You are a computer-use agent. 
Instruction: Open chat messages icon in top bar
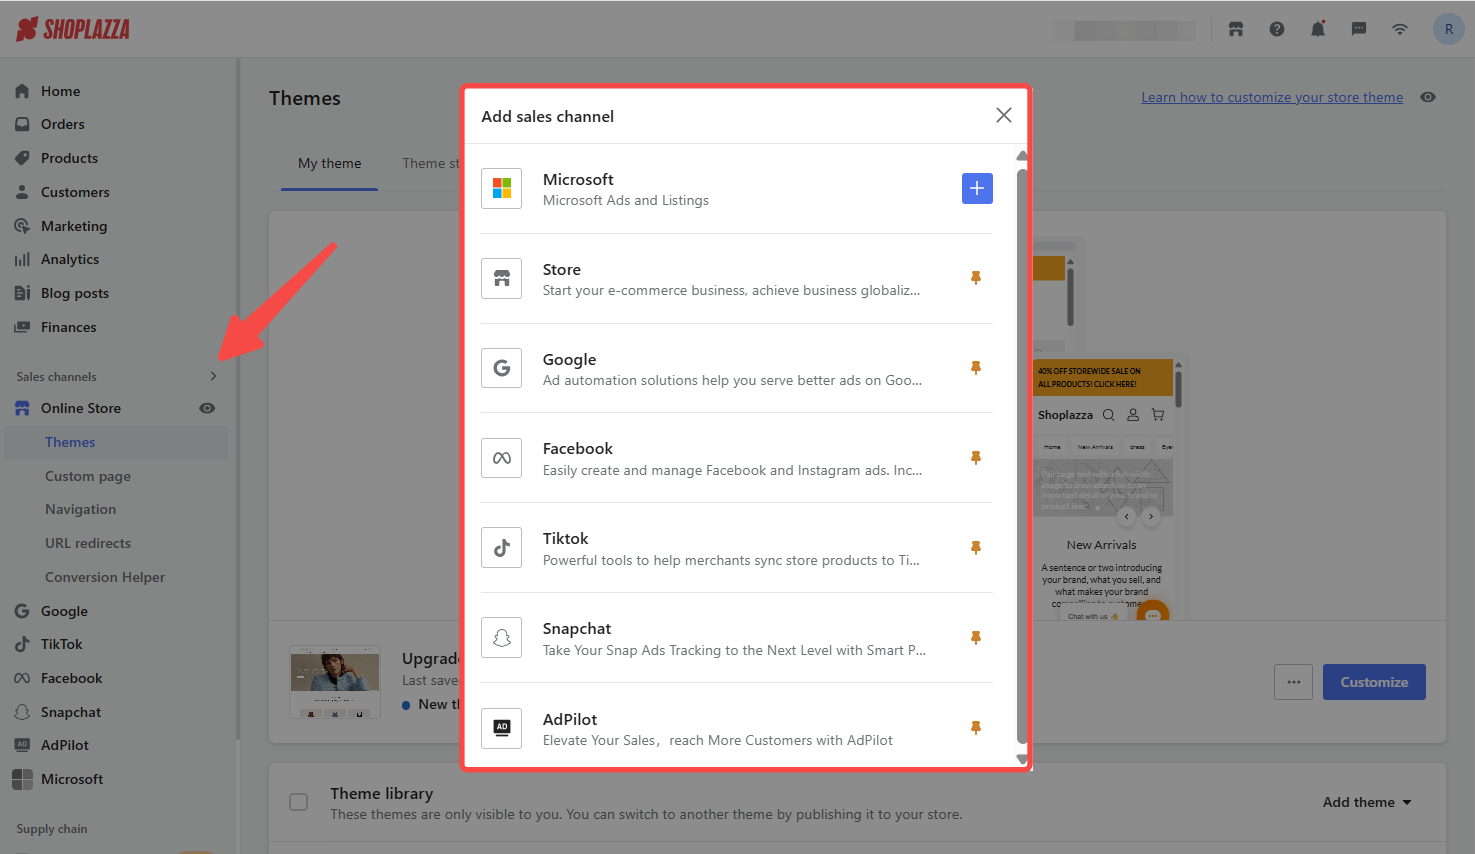pyautogui.click(x=1359, y=29)
